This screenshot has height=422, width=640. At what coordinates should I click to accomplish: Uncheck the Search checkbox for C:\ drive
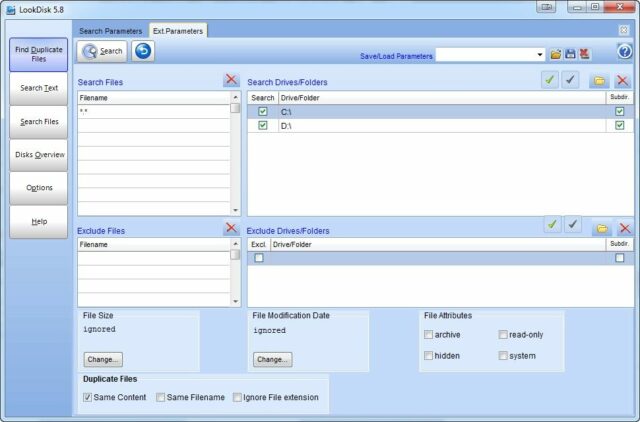pos(263,112)
